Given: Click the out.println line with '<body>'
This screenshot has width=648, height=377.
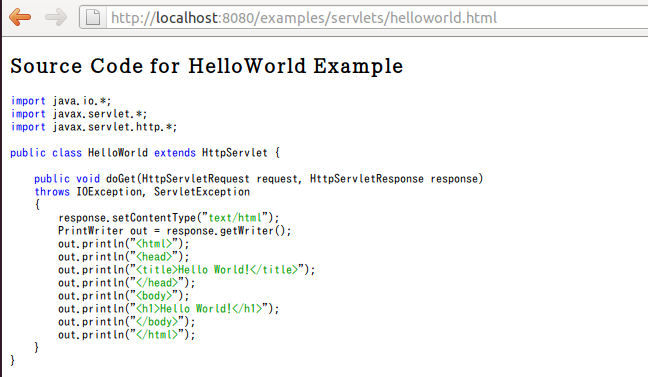Looking at the screenshot, I should [x=124, y=296].
